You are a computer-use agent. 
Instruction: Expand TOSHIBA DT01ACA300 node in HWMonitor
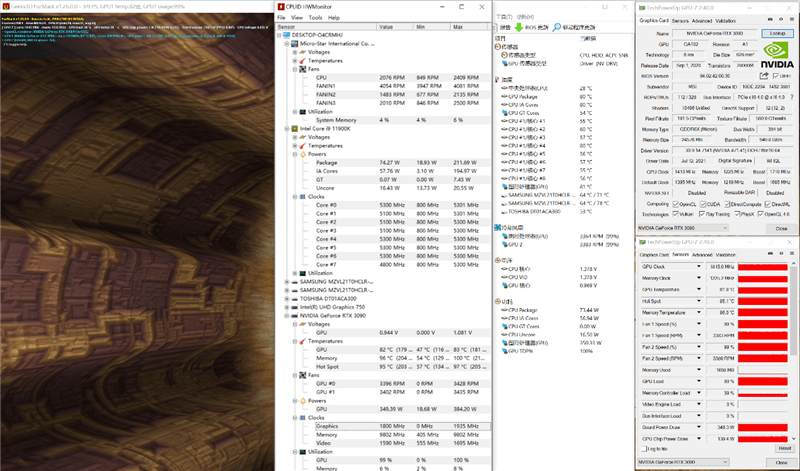(x=287, y=299)
